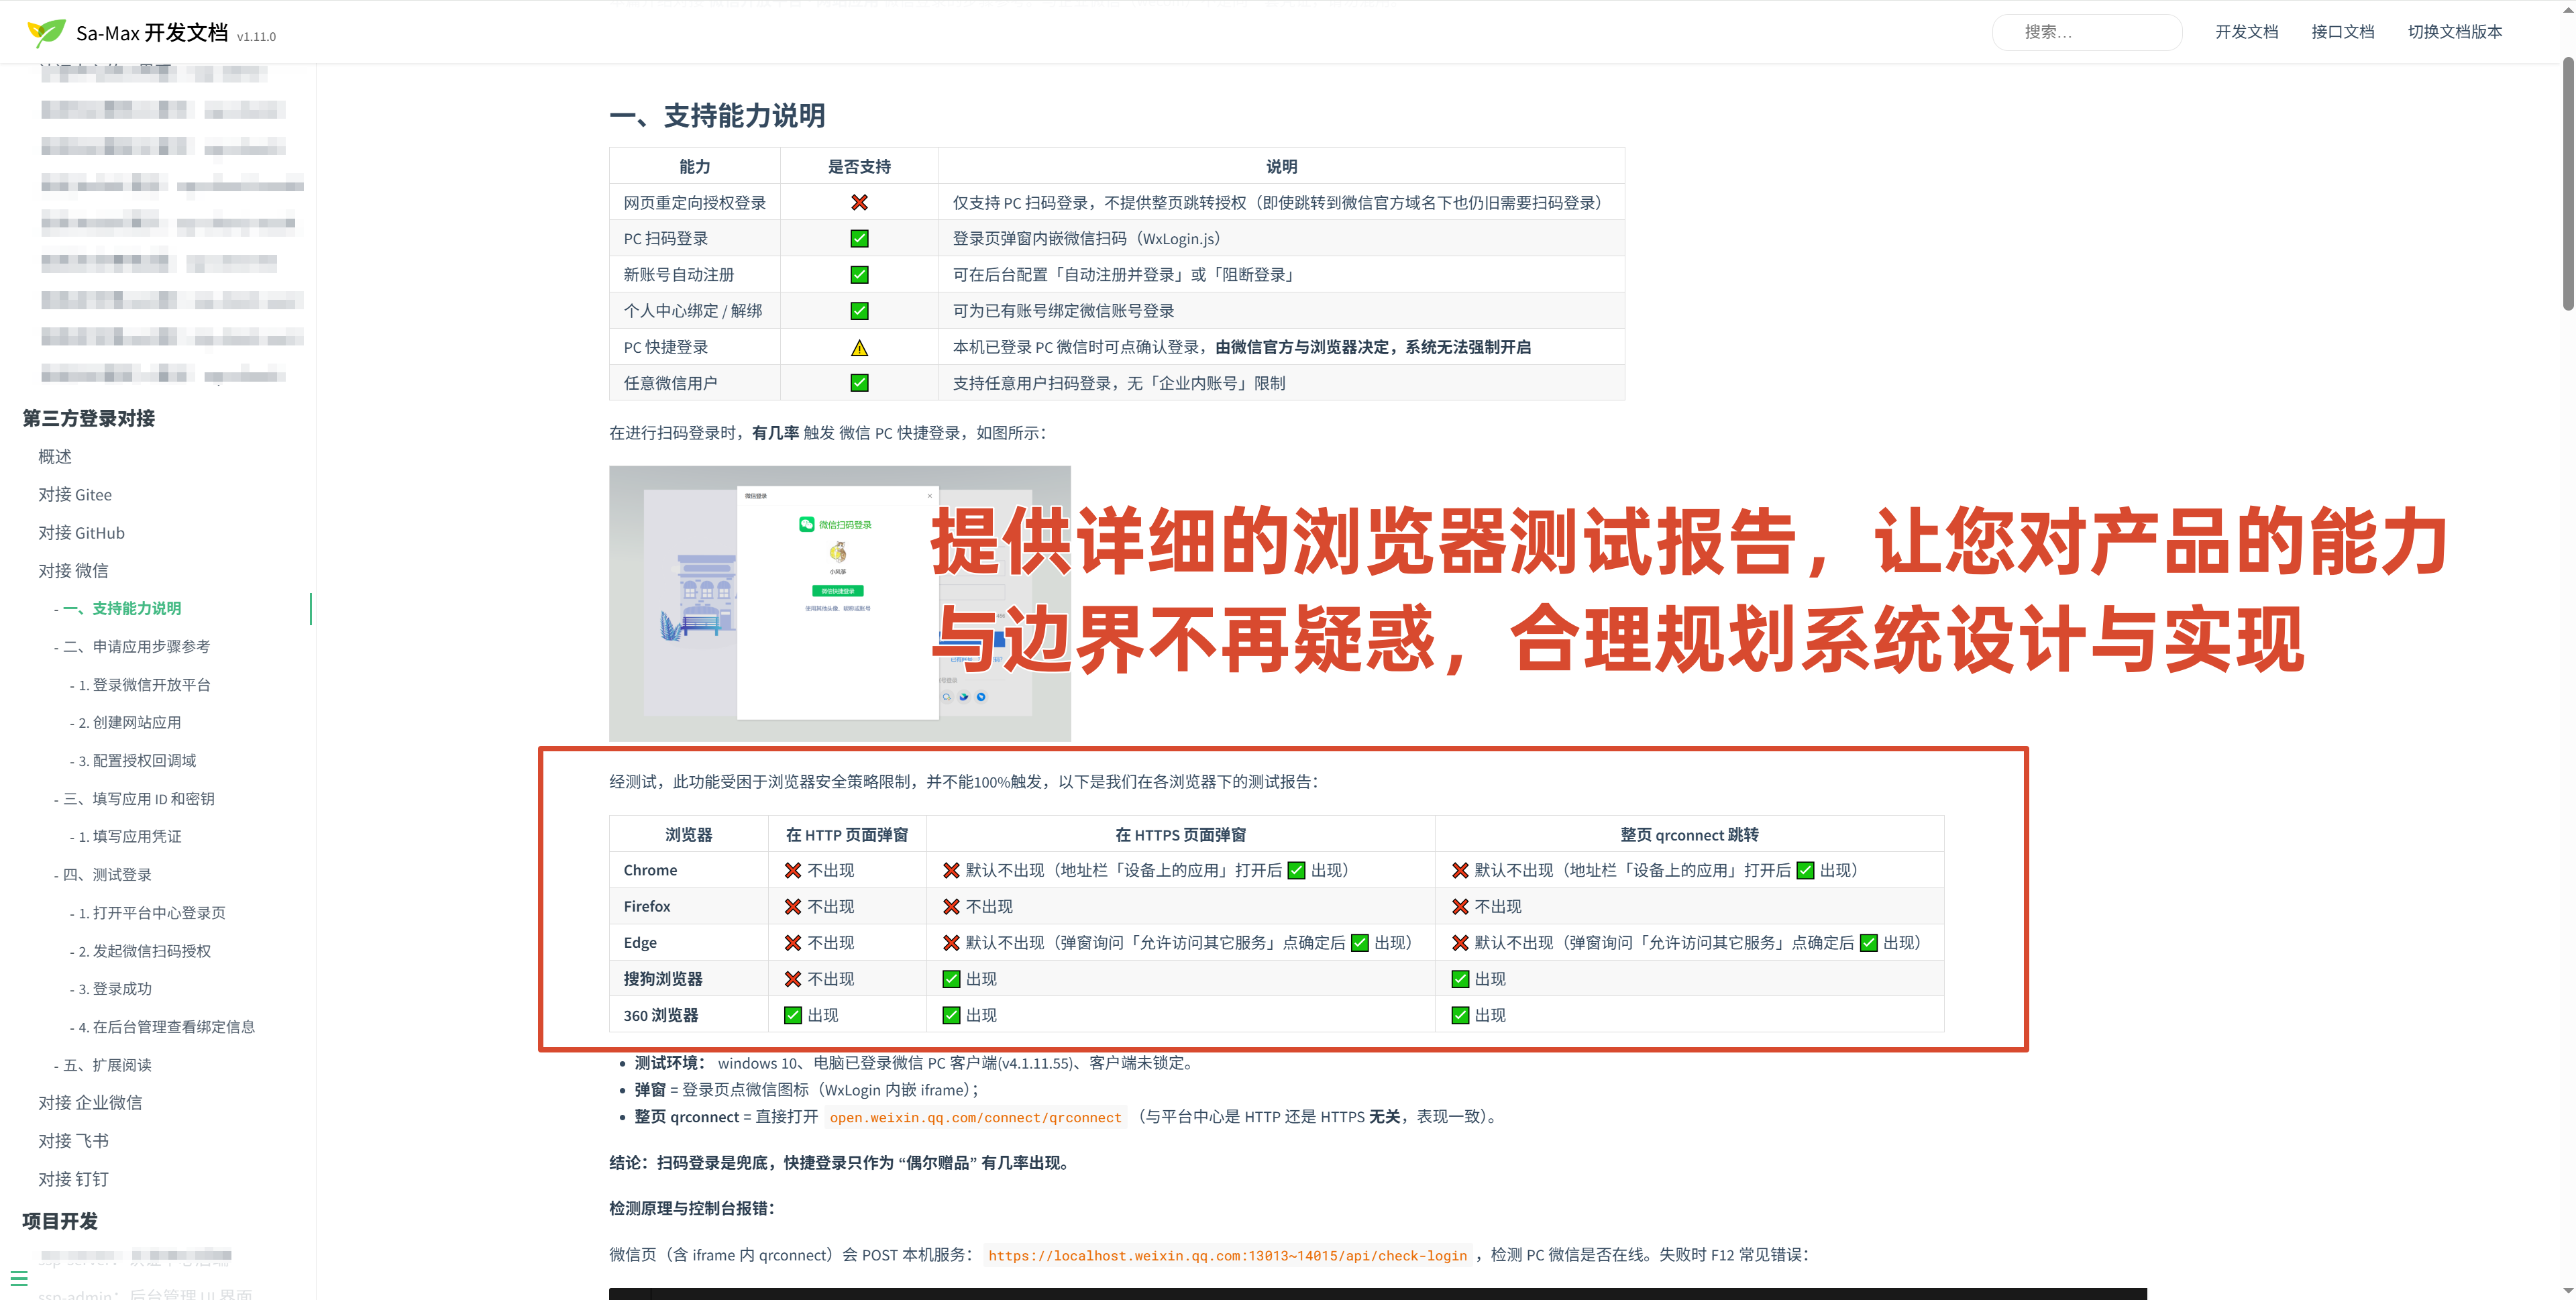The image size is (2576, 1300).
Task: Click 搜狗浏览器 qrconnect 出现 check icon
Action: [x=1460, y=978]
